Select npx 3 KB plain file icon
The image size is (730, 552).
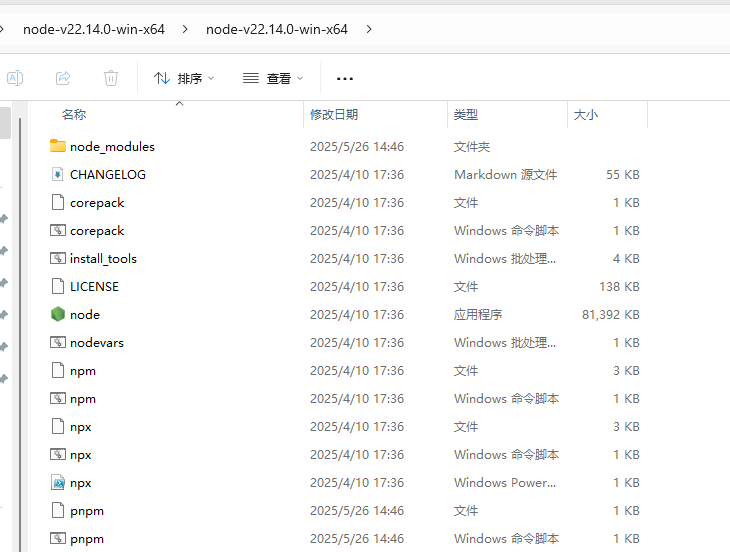(58, 426)
